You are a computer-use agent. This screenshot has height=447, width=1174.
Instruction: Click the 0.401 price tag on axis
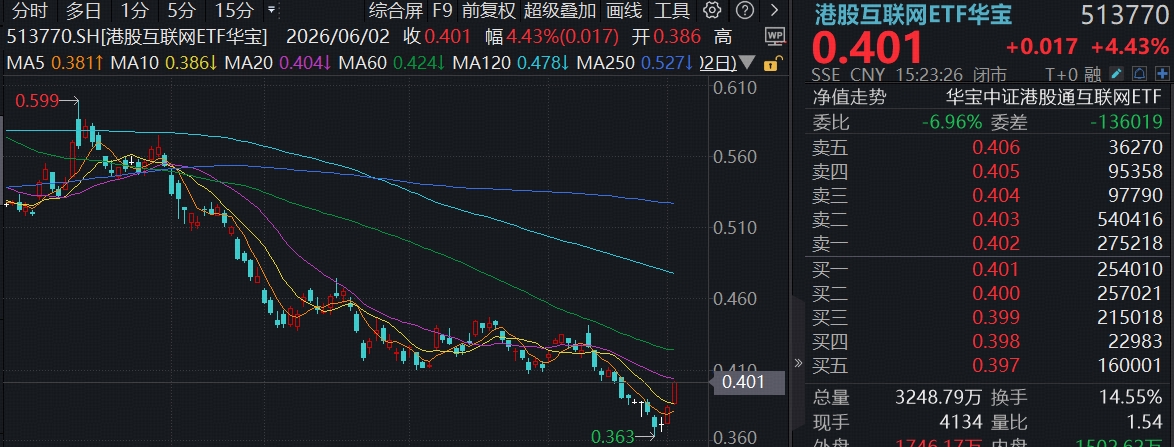click(x=749, y=383)
